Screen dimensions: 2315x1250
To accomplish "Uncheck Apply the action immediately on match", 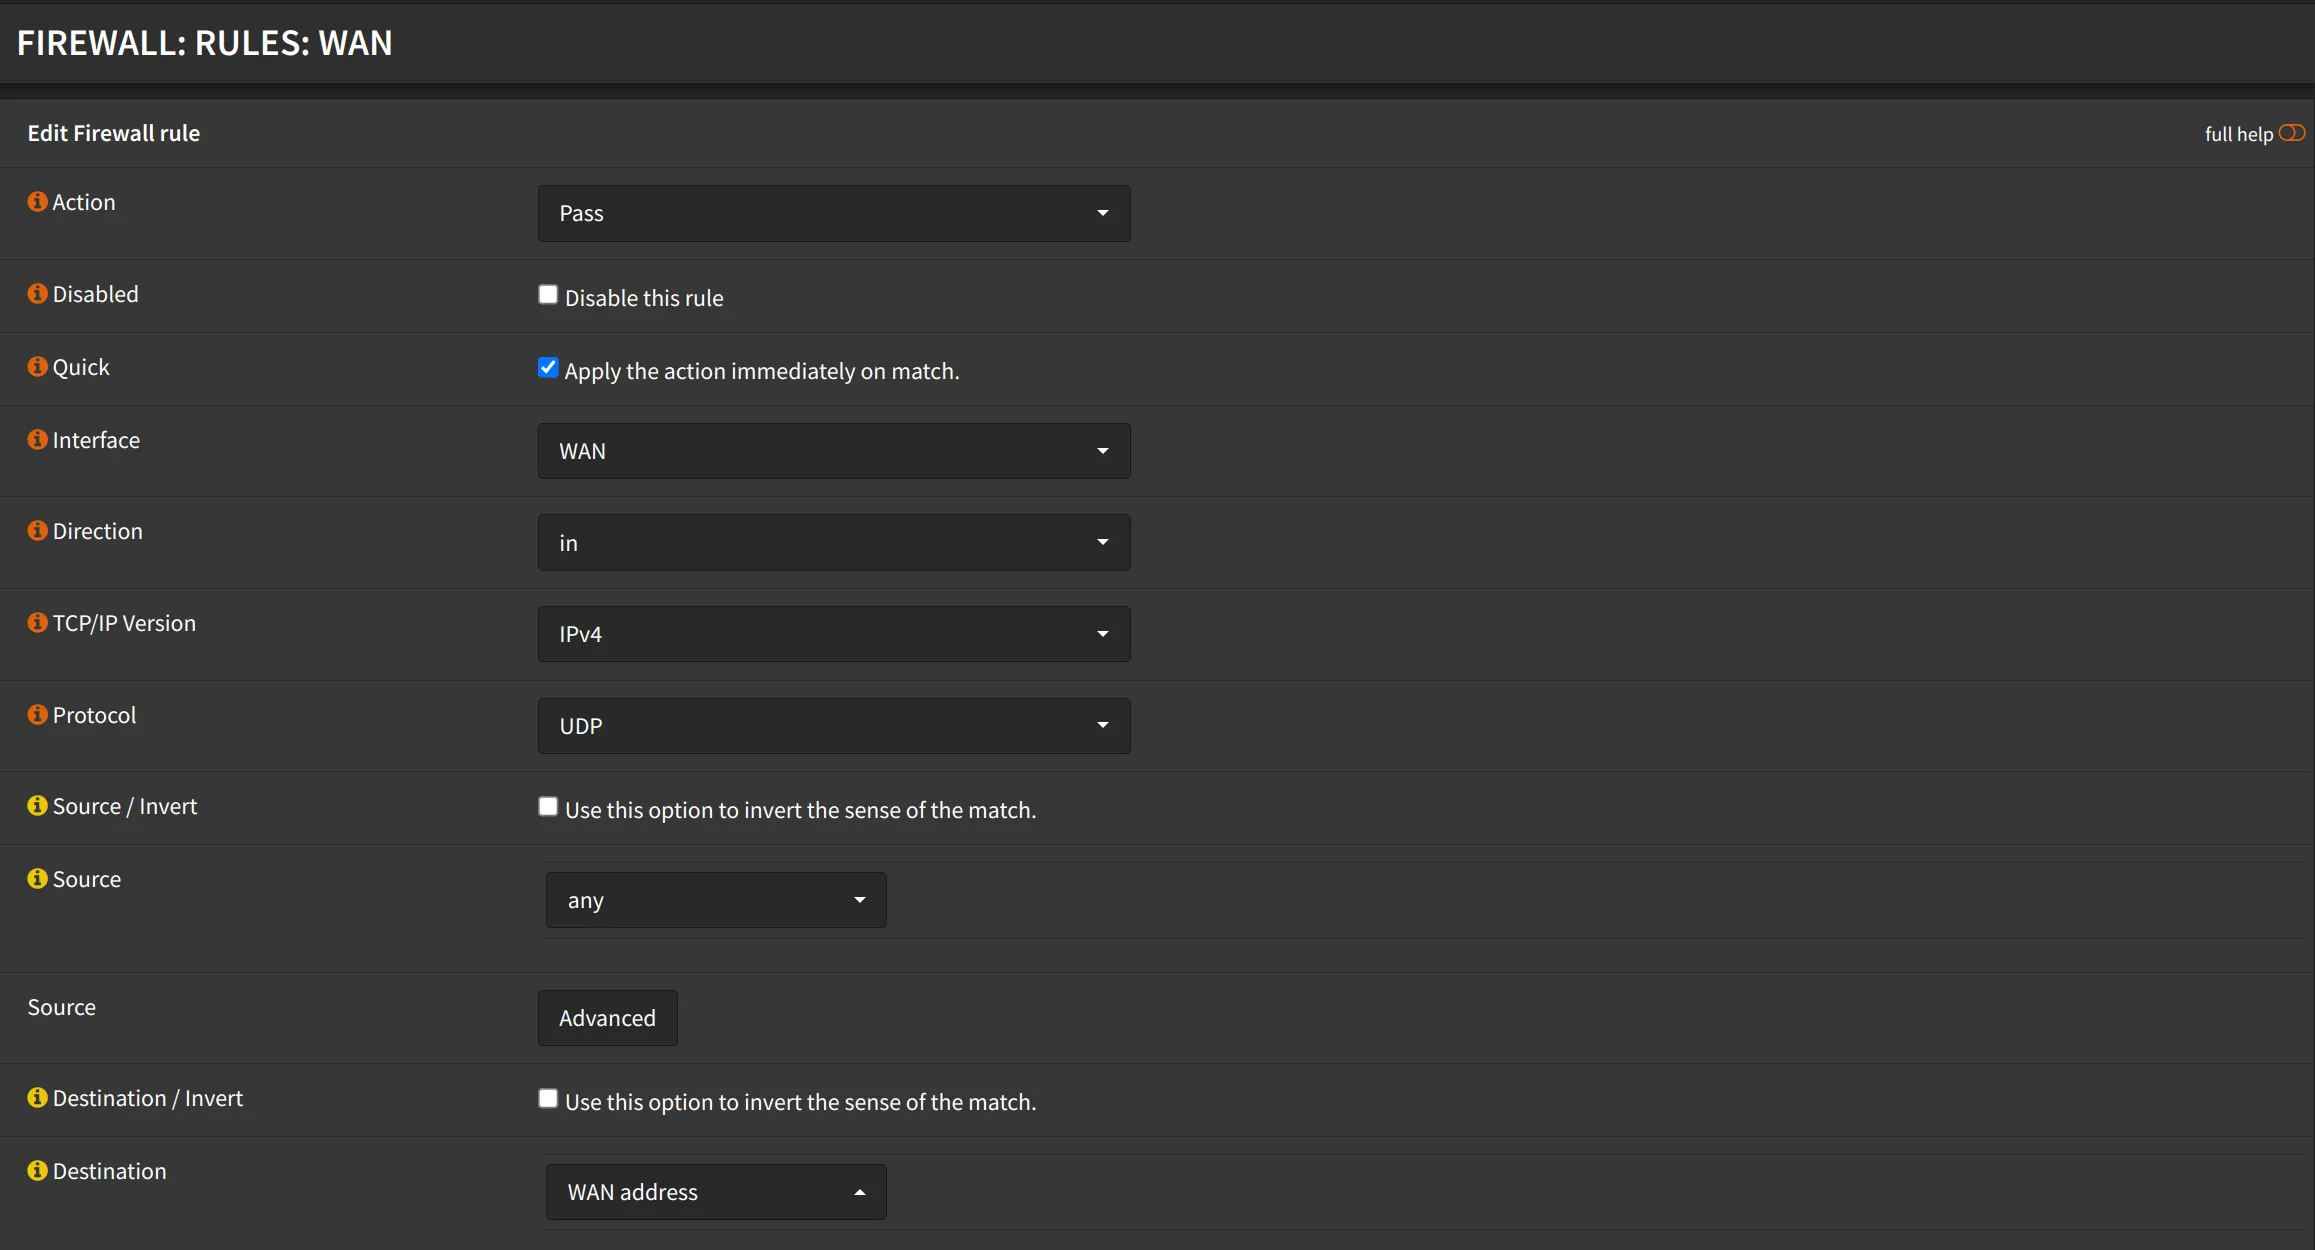I will (x=548, y=368).
